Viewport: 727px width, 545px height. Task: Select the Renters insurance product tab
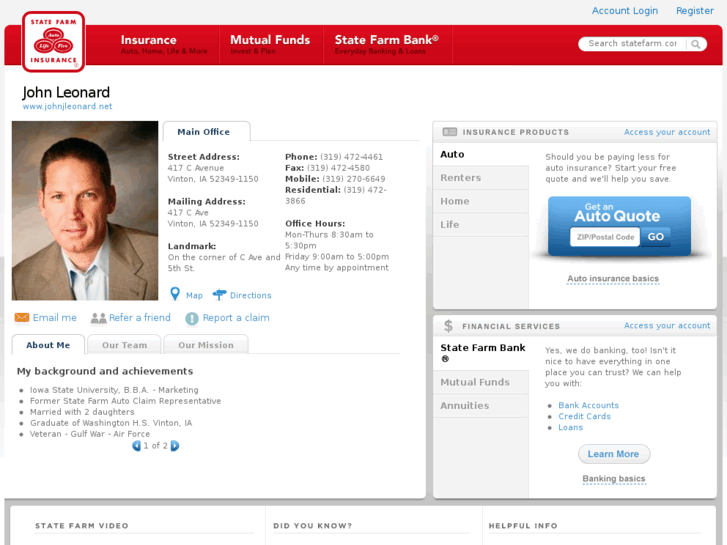click(x=481, y=178)
